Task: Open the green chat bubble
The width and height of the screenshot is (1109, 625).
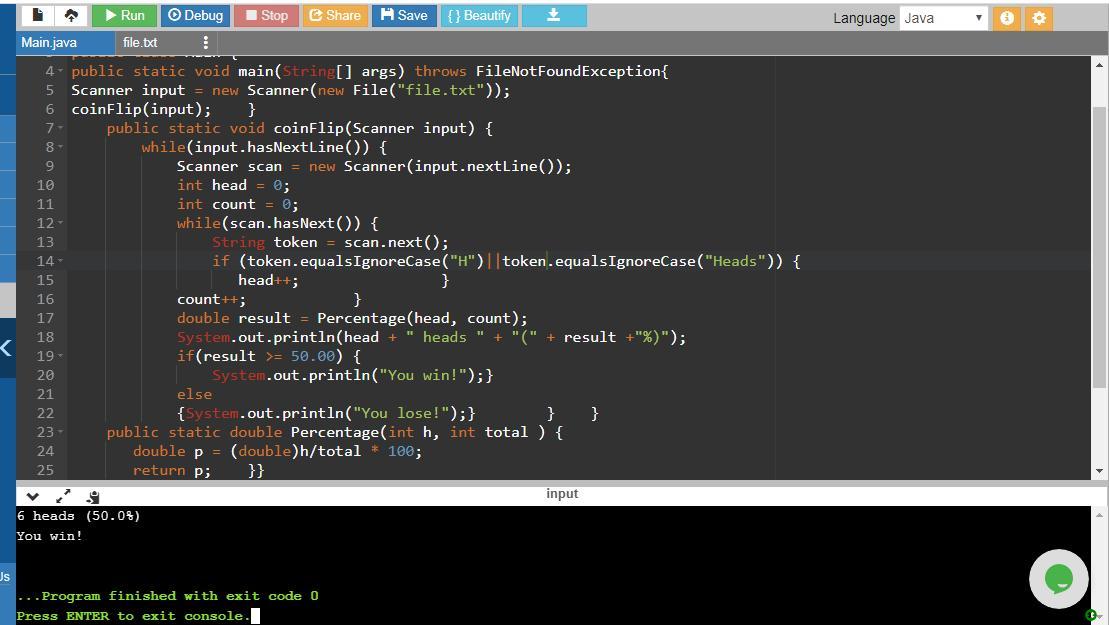Action: [x=1058, y=578]
